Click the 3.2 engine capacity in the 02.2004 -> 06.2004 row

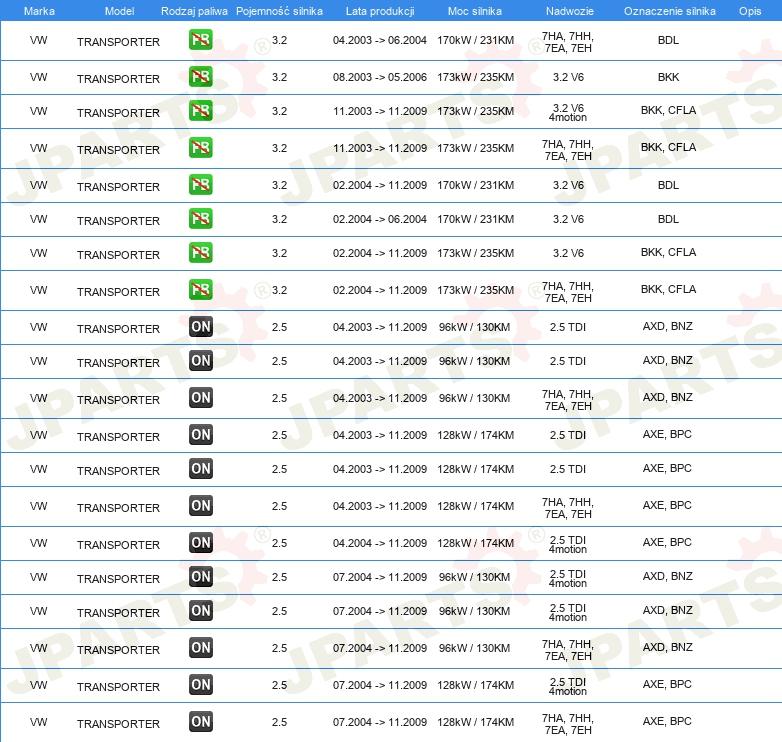[279, 219]
